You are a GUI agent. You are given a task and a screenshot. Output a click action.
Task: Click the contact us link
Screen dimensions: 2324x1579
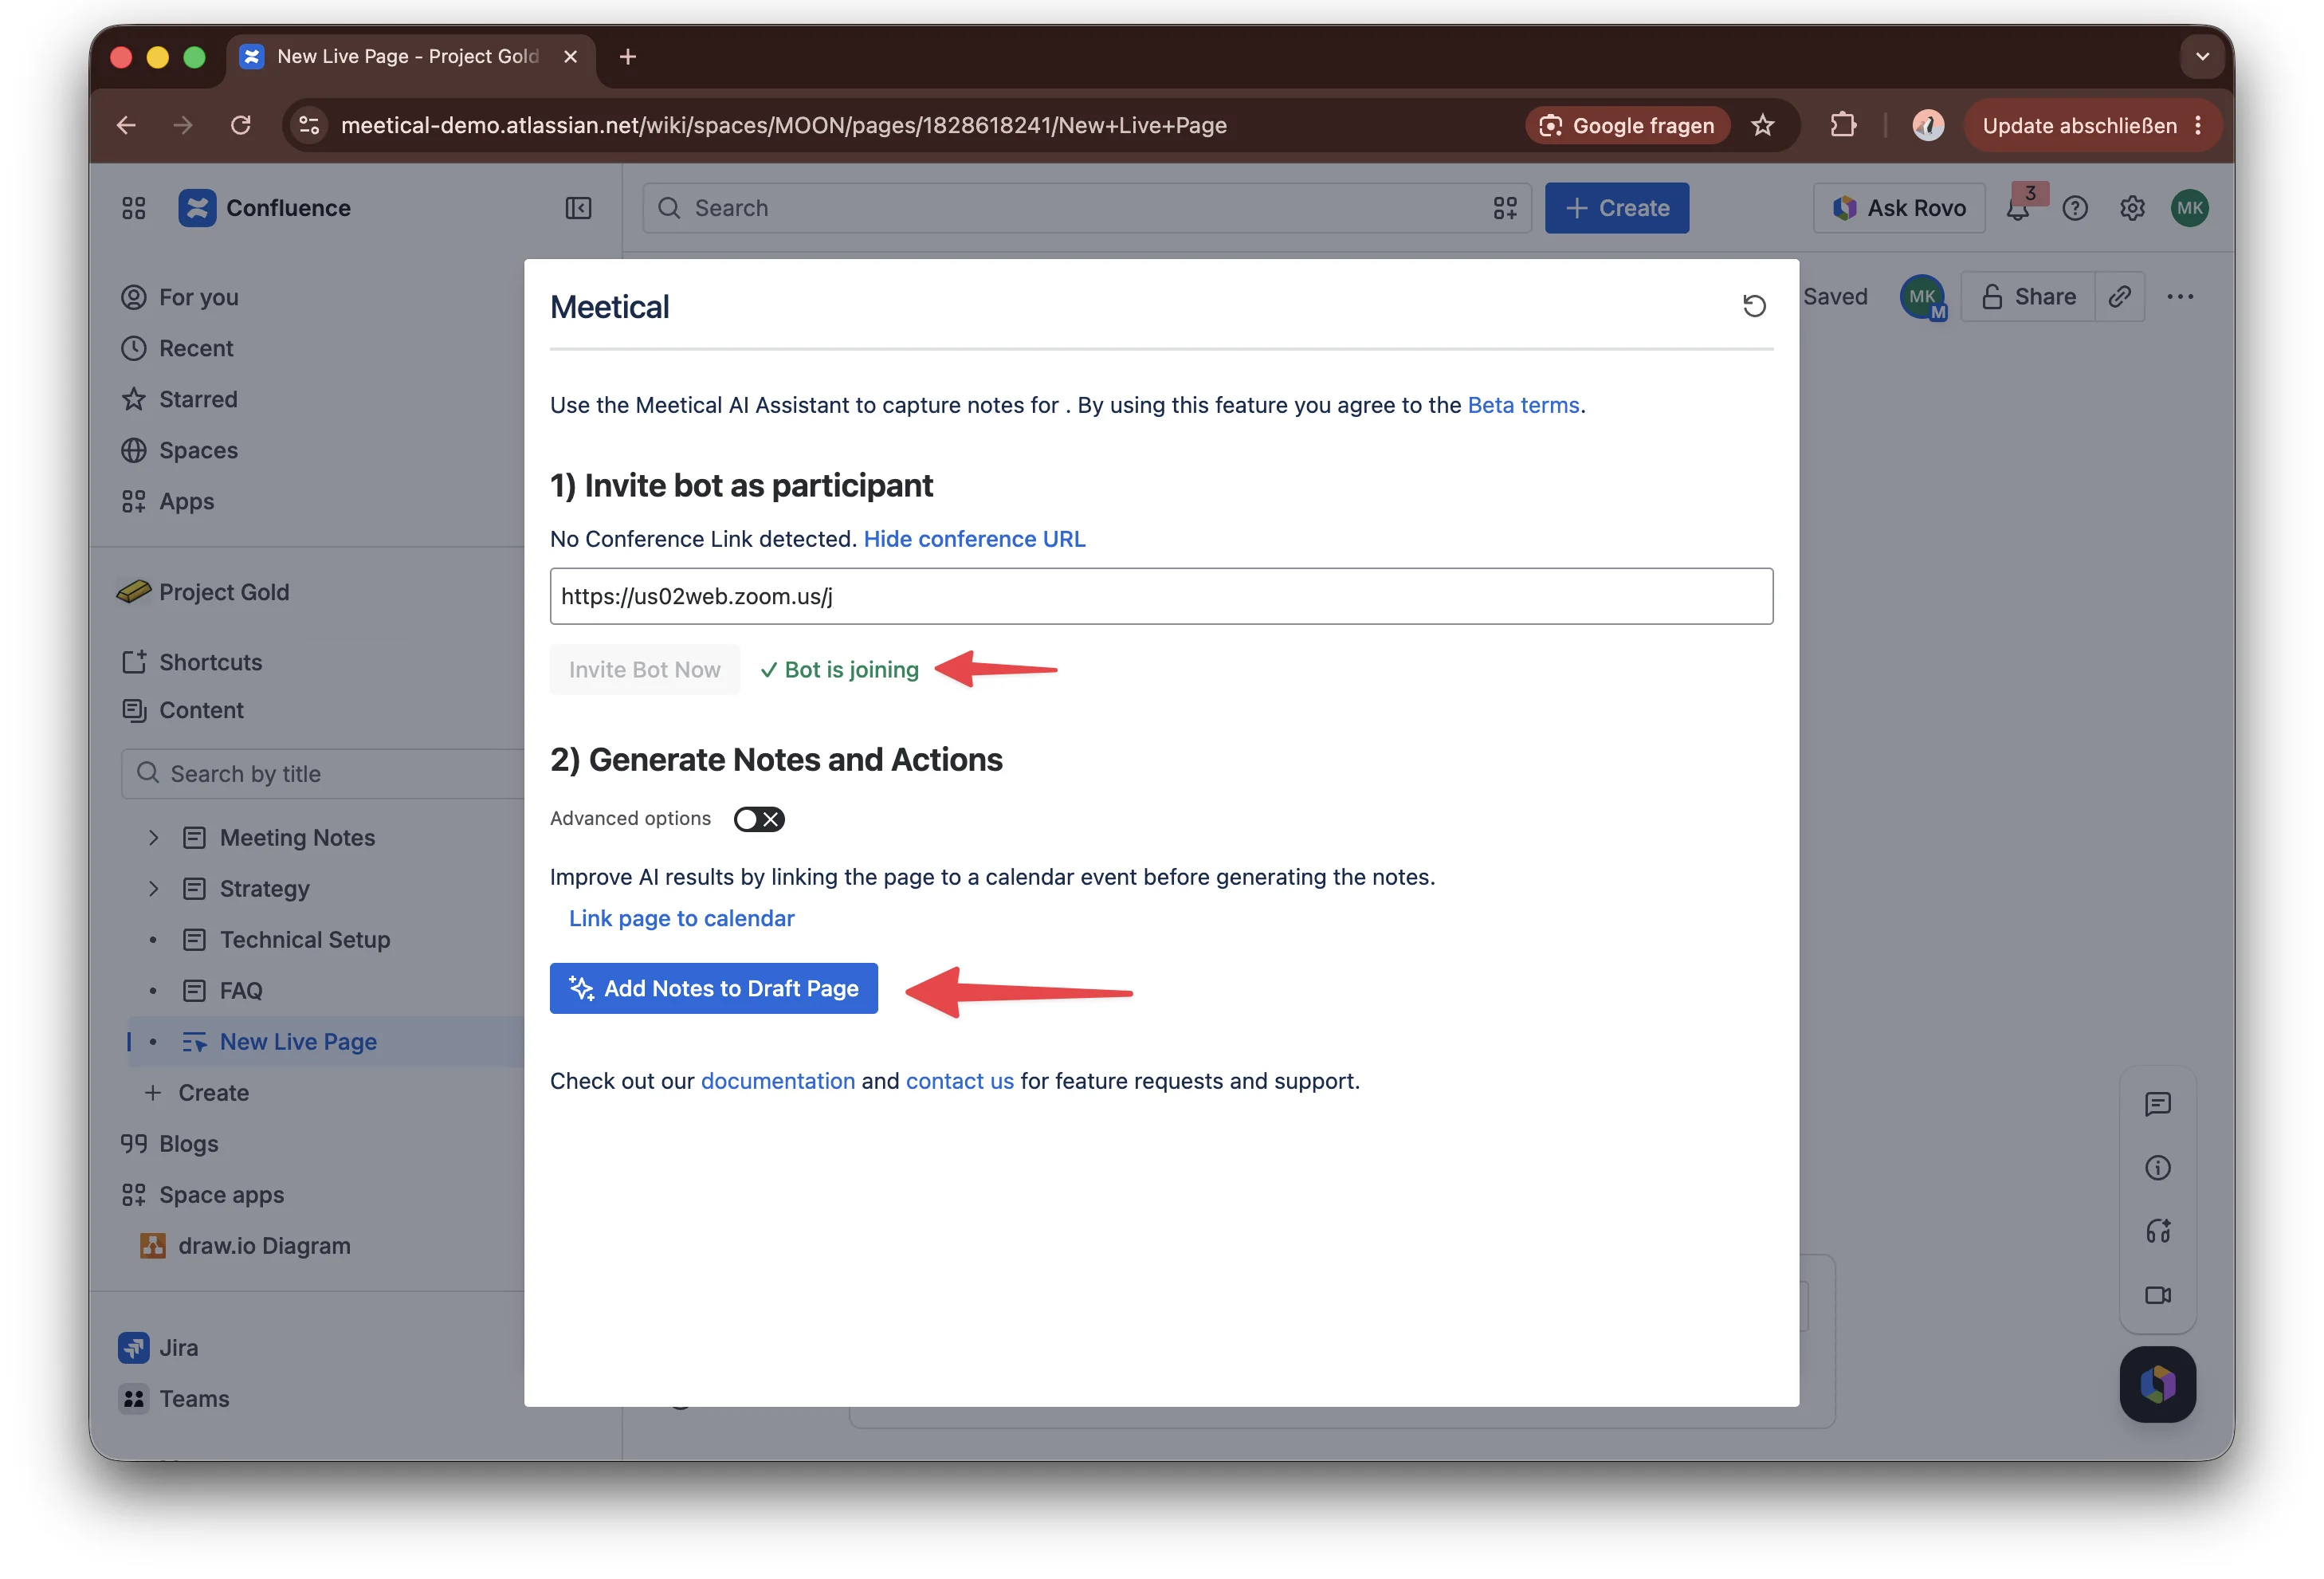(x=960, y=1081)
